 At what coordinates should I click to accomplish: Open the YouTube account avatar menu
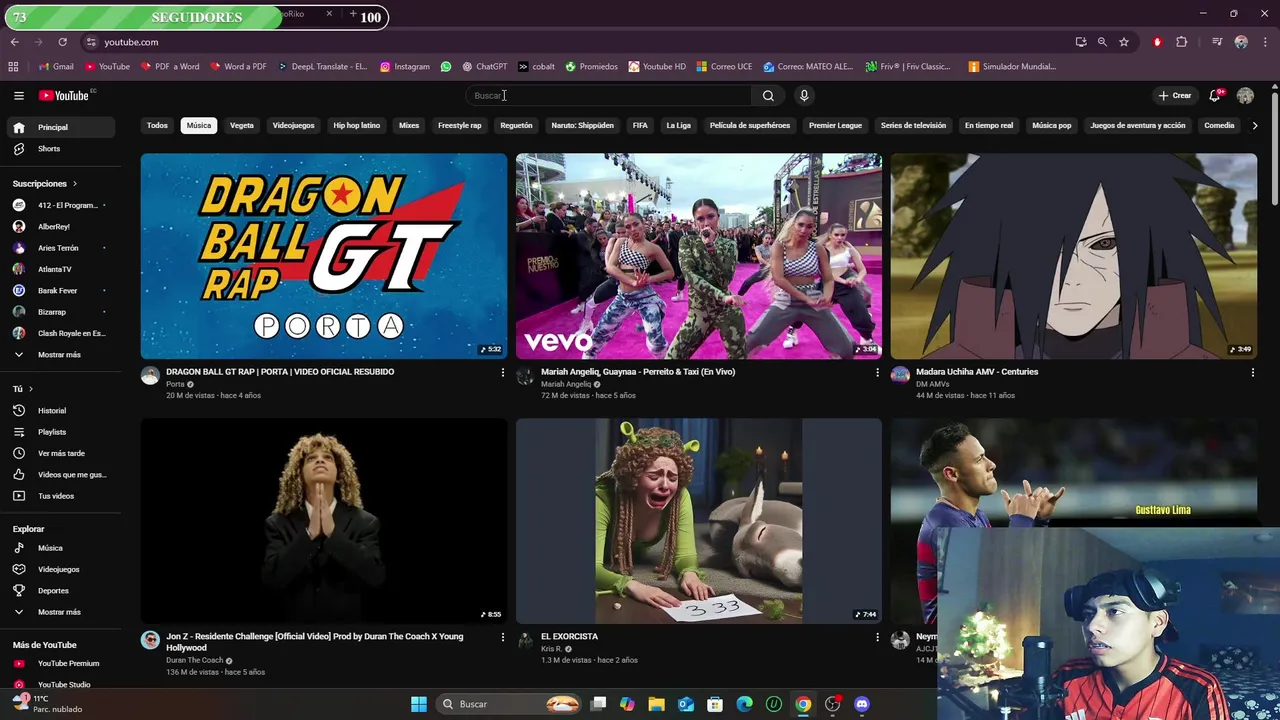(x=1245, y=95)
